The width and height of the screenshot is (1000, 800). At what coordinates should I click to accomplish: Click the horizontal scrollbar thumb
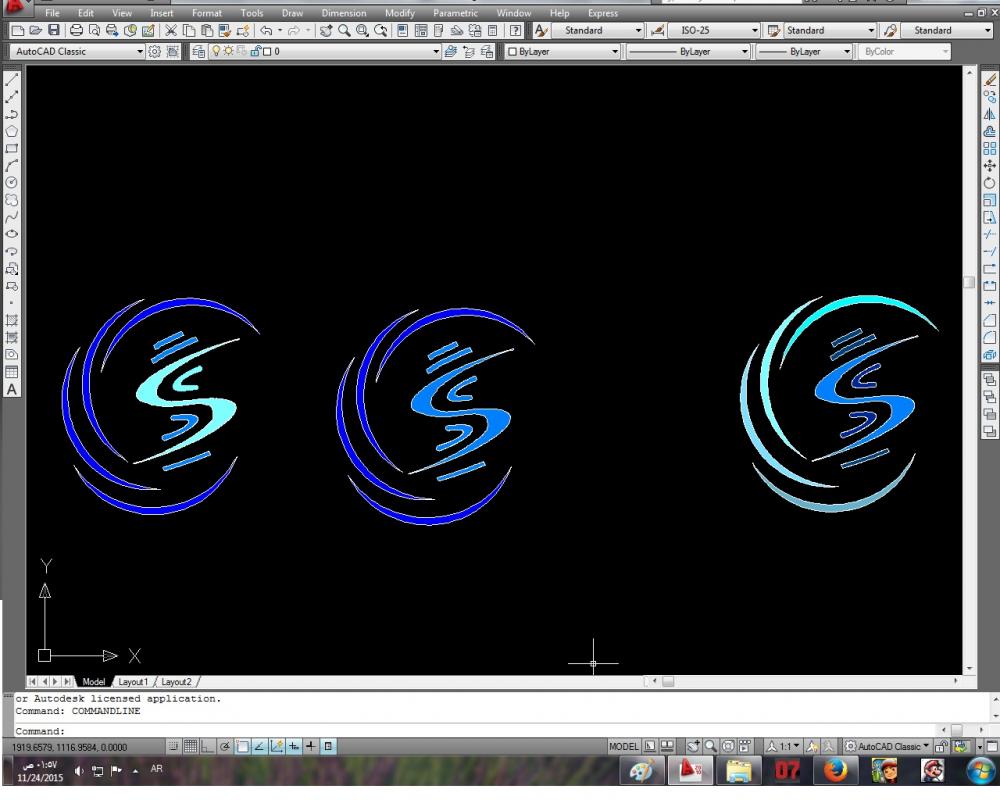(x=668, y=681)
